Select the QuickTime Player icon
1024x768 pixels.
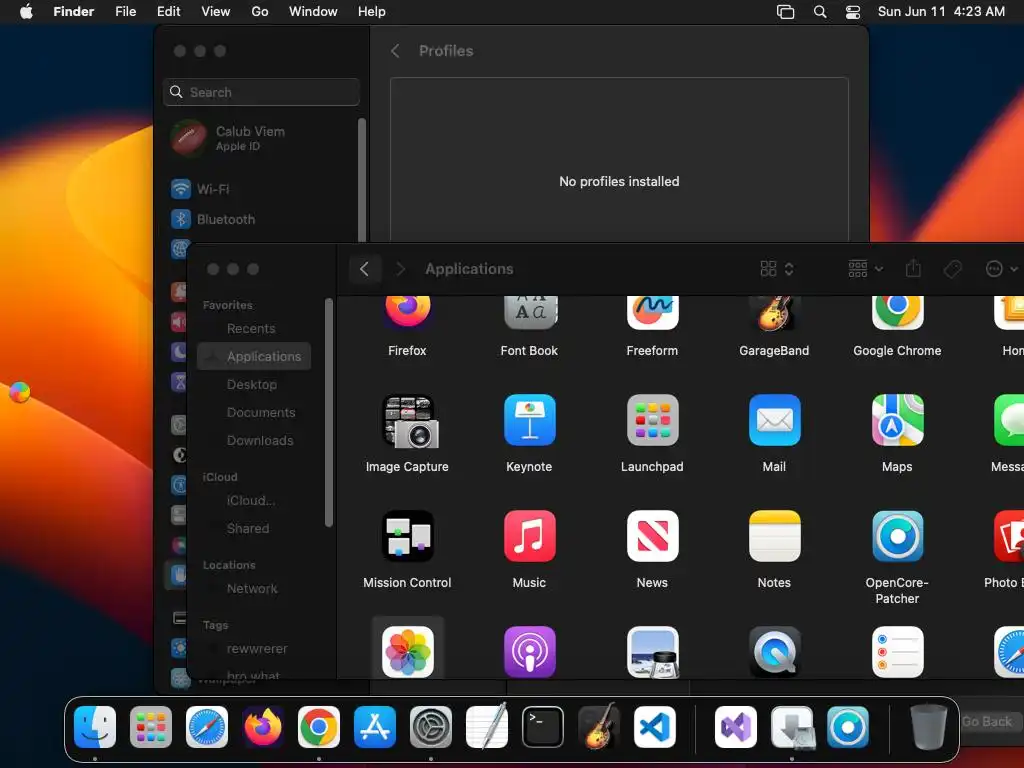774,652
